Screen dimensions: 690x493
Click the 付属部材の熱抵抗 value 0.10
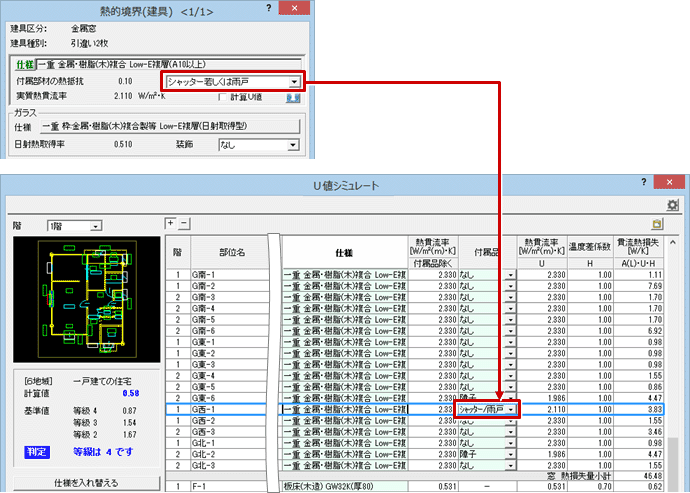125,81
